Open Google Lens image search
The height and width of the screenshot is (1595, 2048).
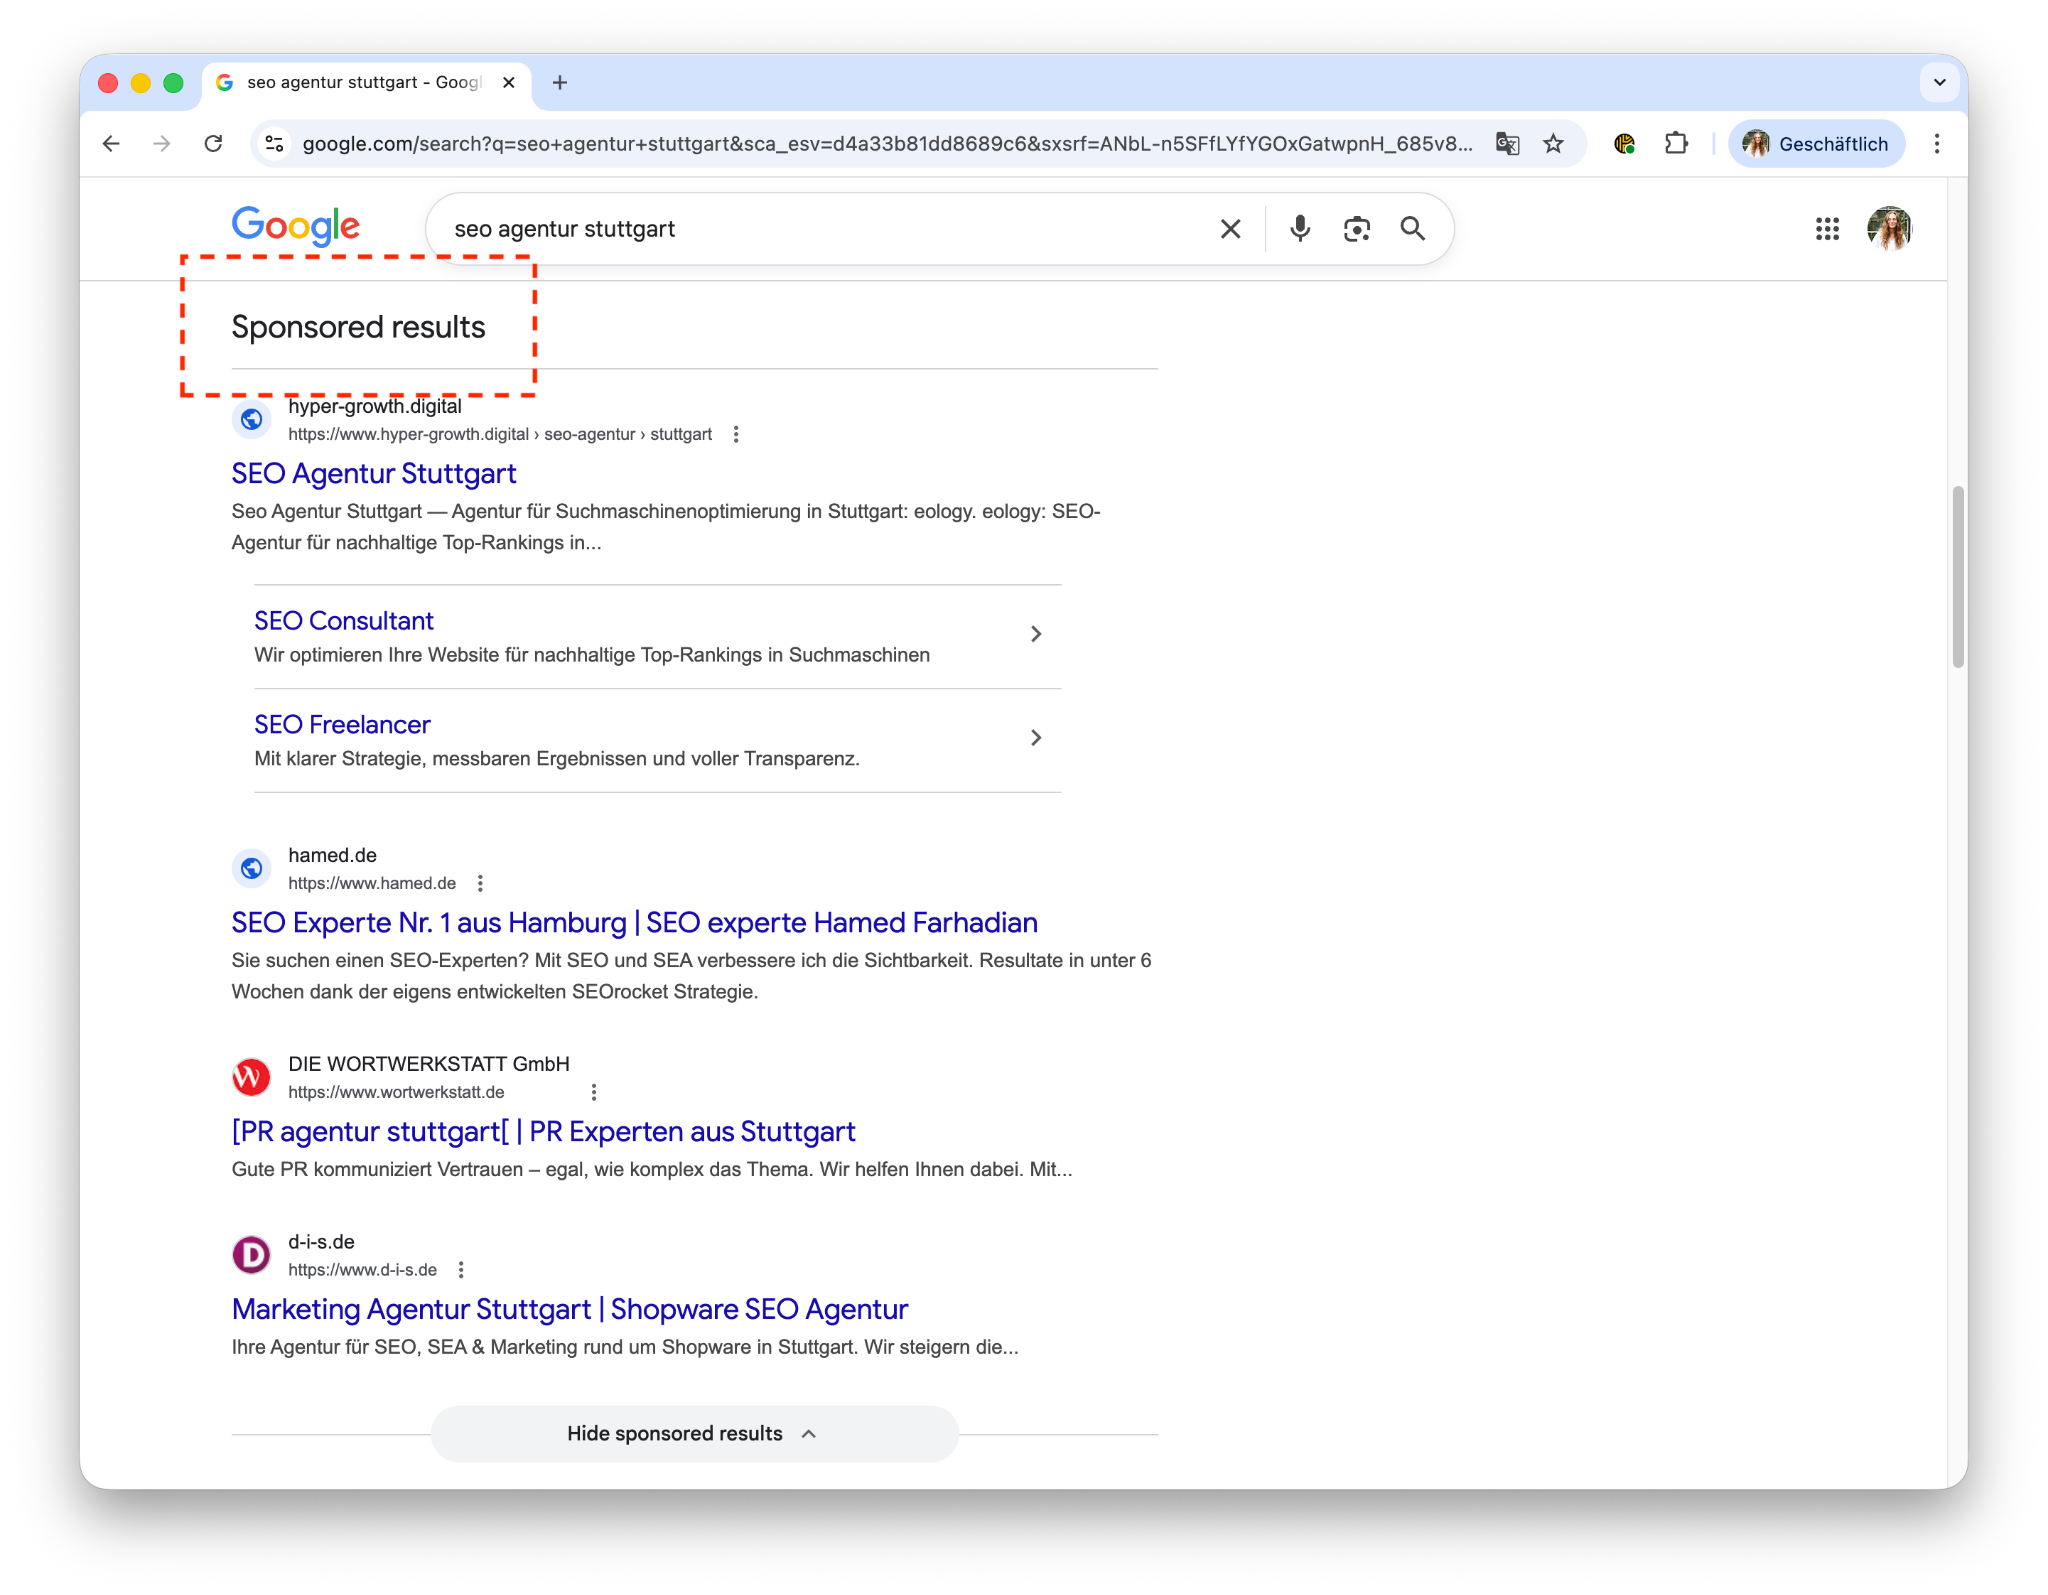click(x=1356, y=229)
